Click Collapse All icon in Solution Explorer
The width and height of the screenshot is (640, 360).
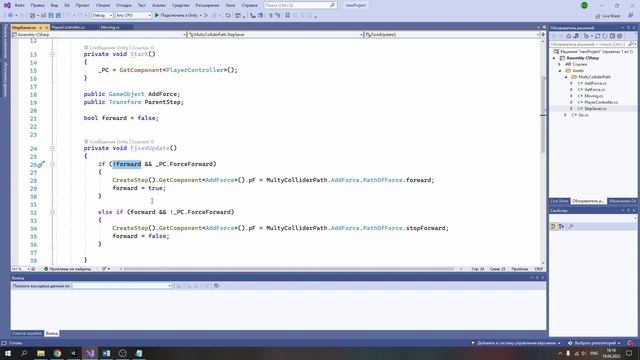[x=612, y=36]
